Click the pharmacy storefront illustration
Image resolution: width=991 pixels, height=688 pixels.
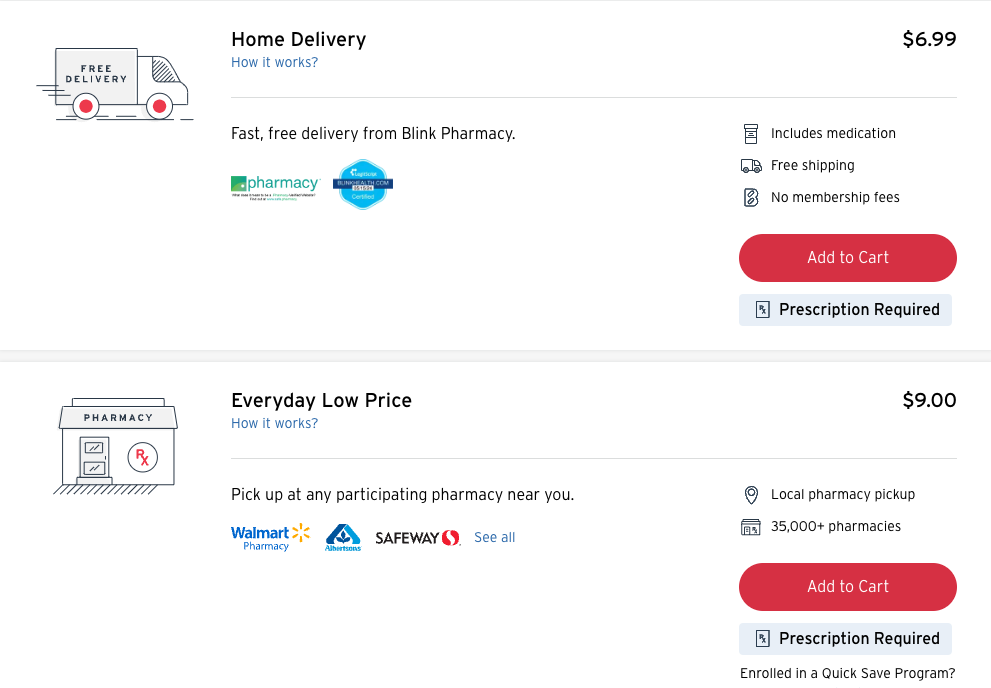116,446
